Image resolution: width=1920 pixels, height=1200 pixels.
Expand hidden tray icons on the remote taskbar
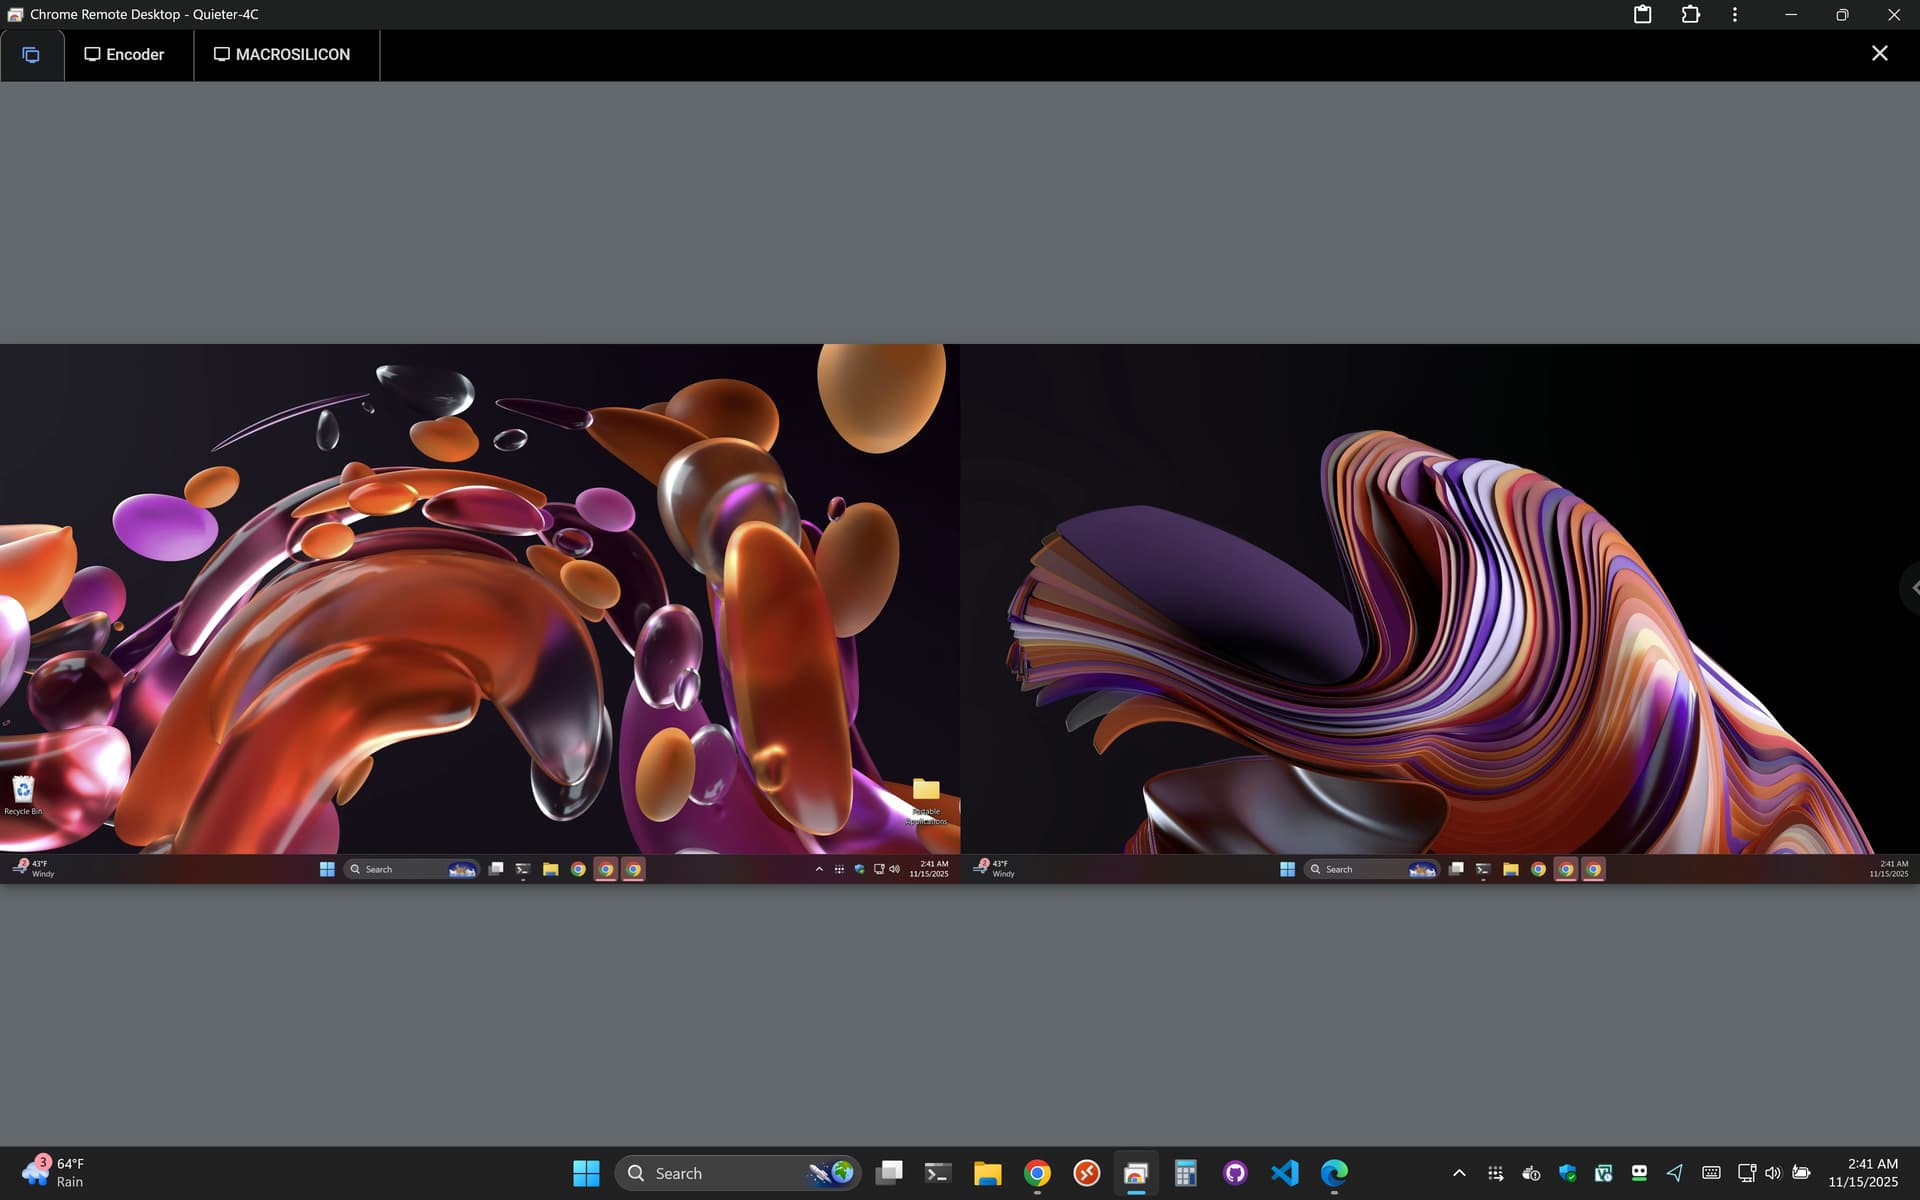[x=819, y=869]
